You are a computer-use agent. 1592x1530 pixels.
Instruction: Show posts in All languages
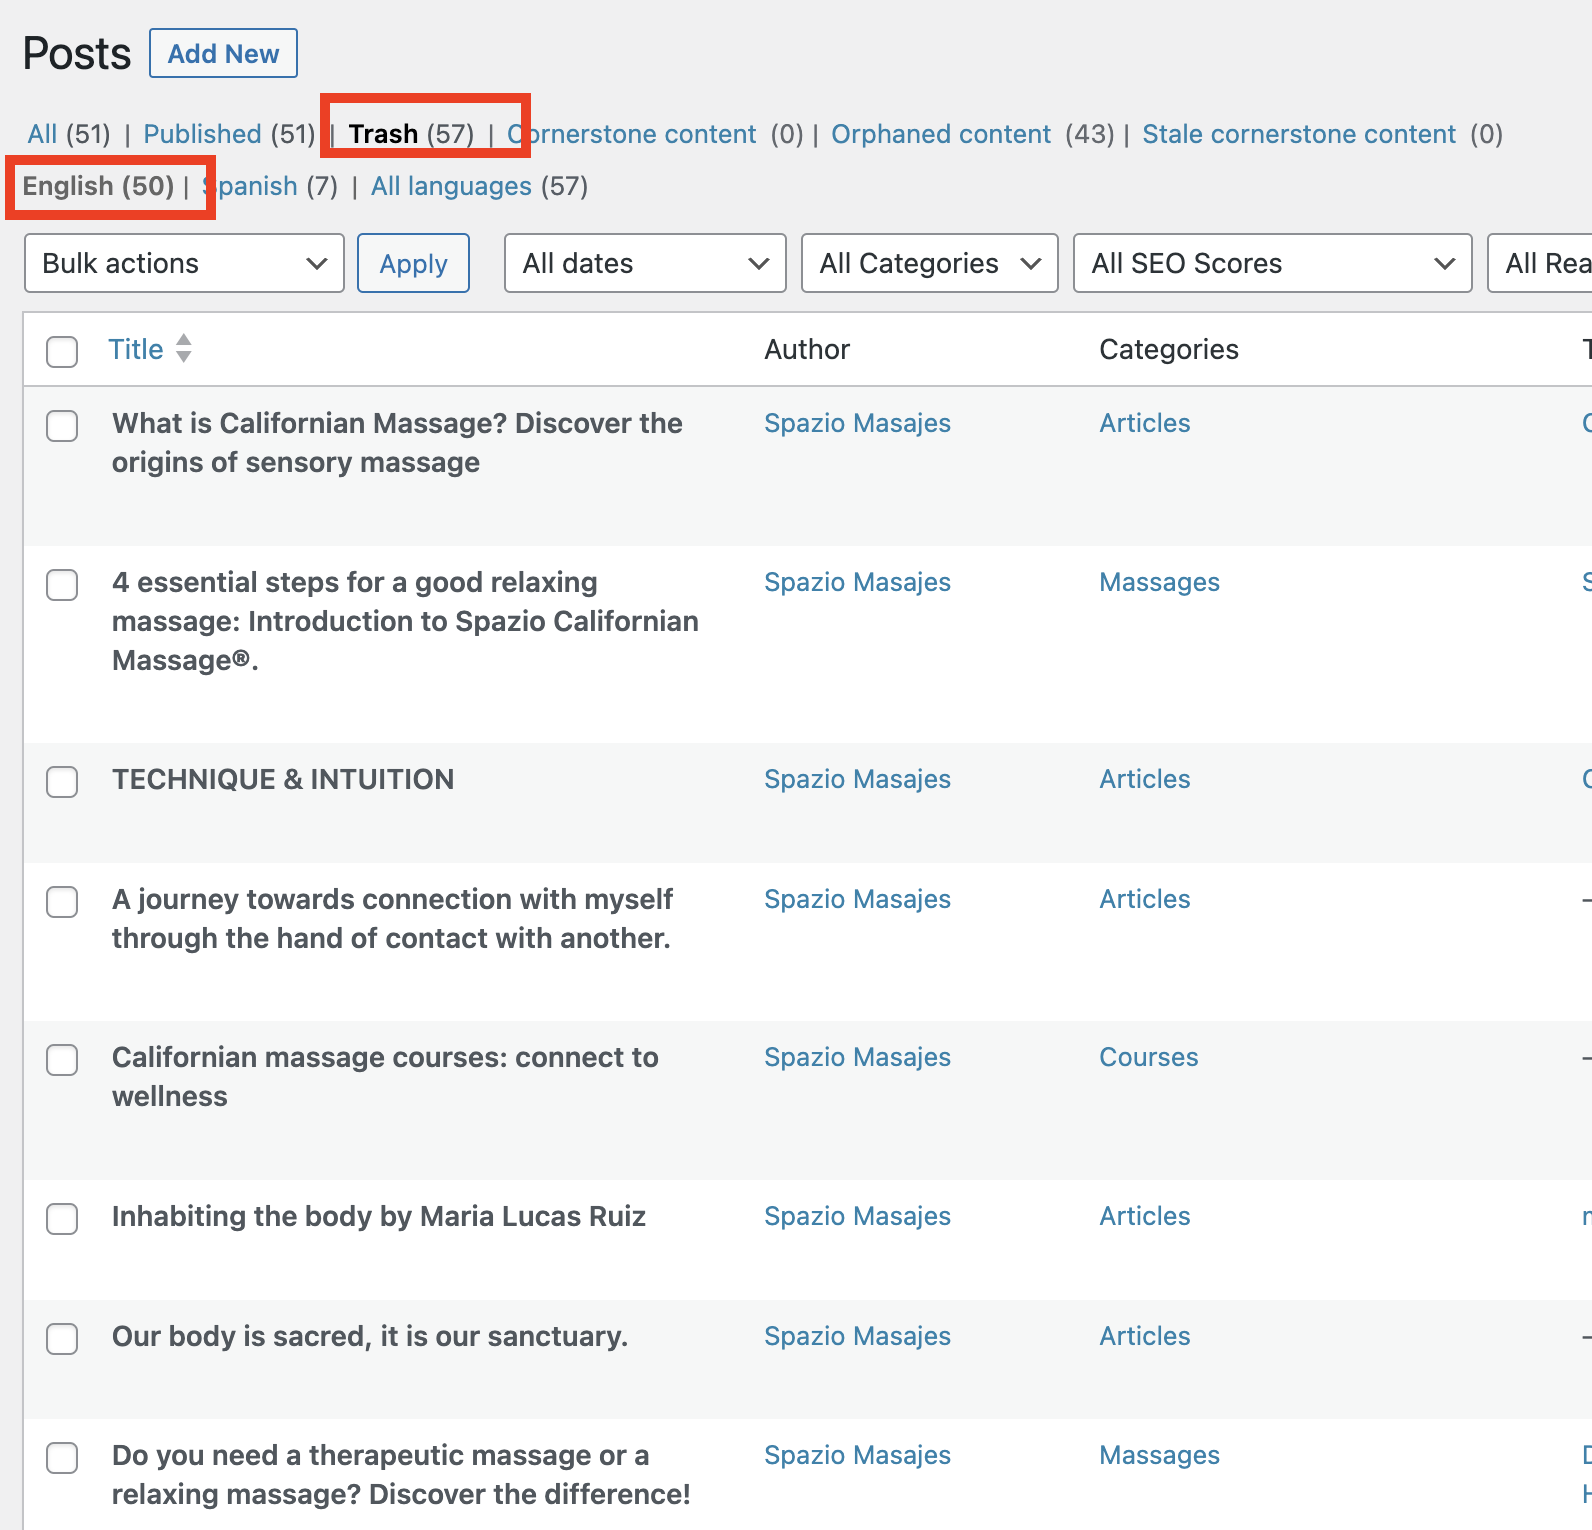tap(451, 186)
